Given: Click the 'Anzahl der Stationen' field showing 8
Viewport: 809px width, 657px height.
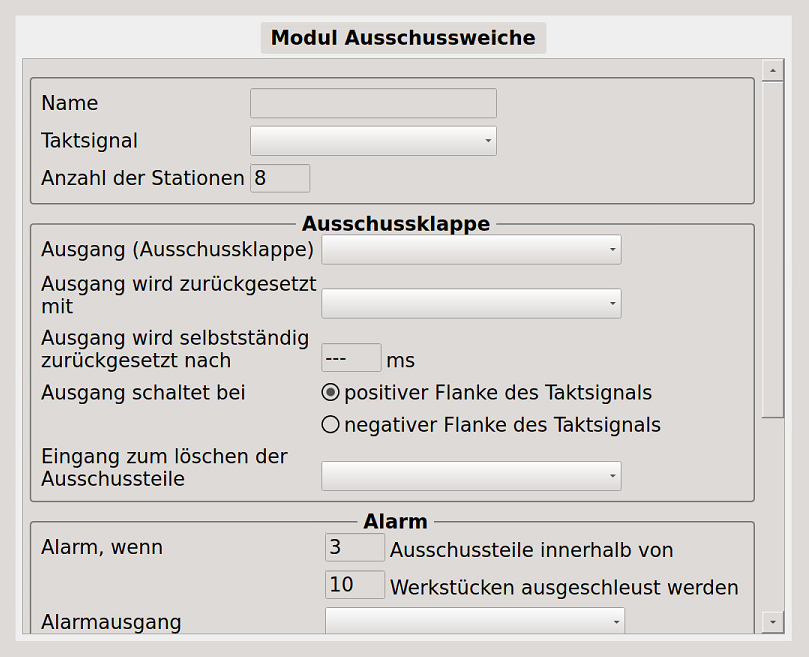Looking at the screenshot, I should pos(280,177).
